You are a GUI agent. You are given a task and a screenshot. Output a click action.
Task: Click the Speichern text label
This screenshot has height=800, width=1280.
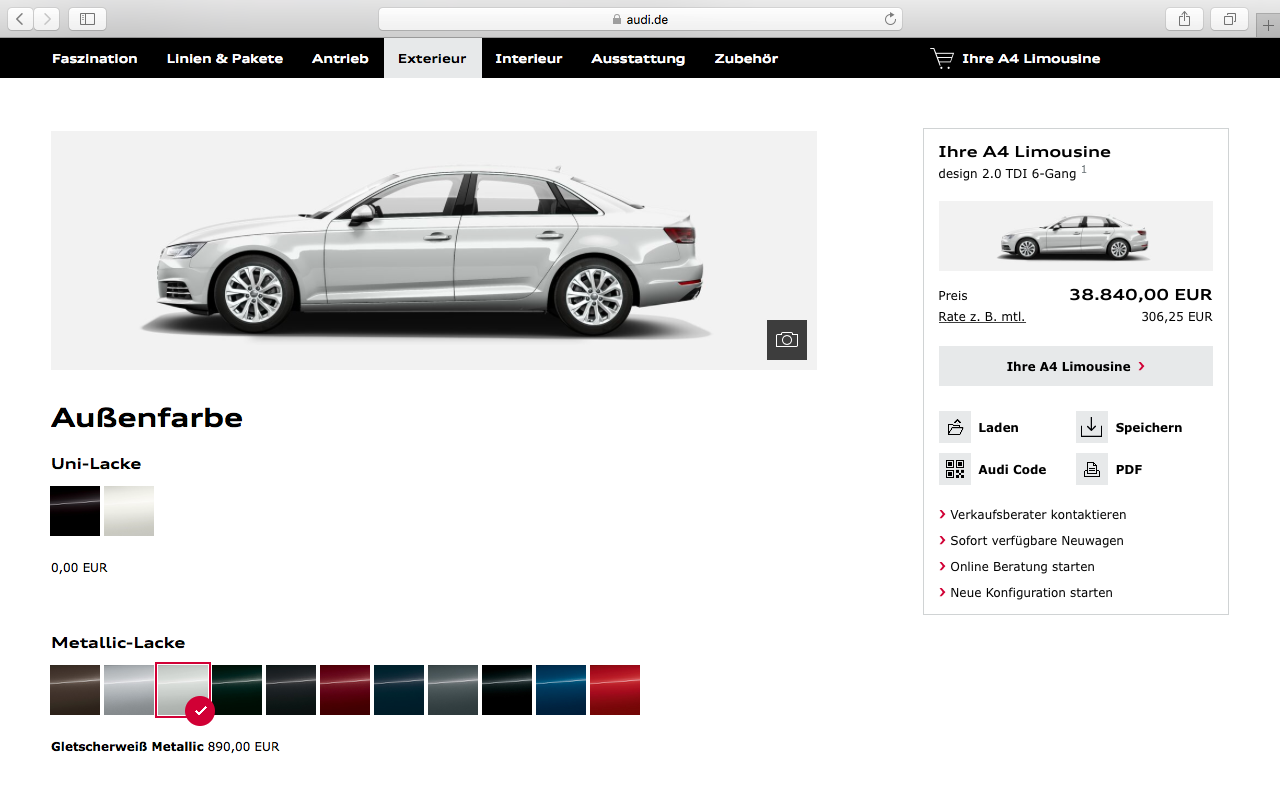point(1149,428)
